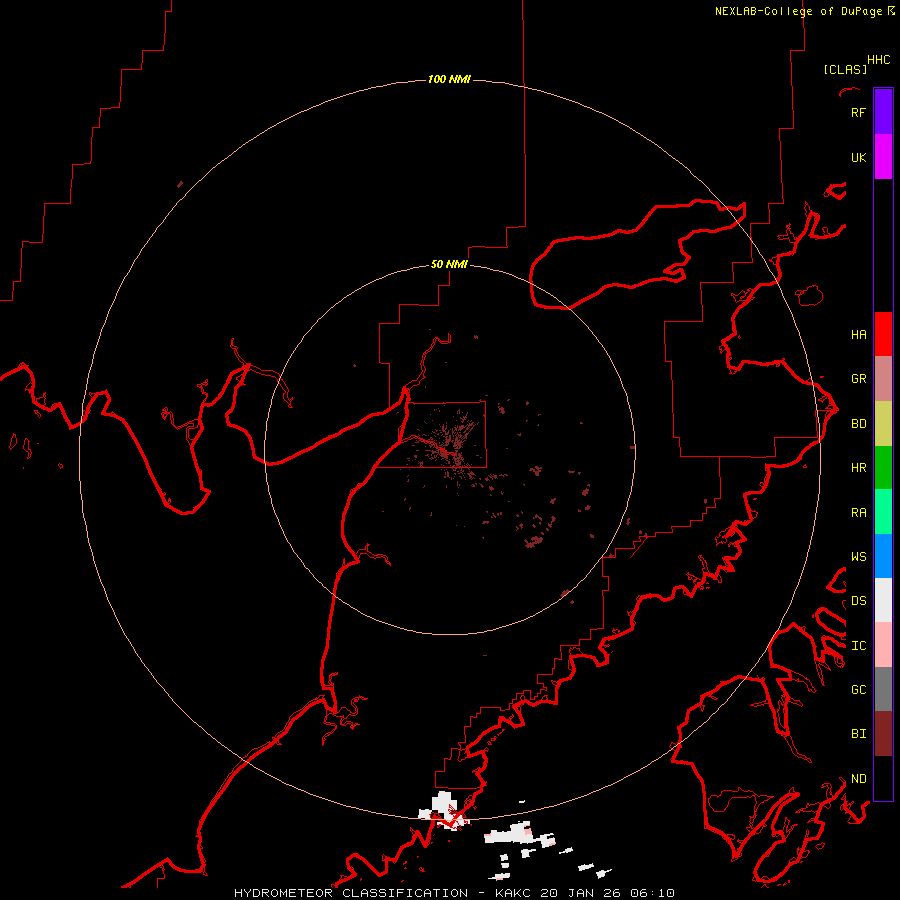The width and height of the screenshot is (900, 900).
Task: Click the 'HHC' product label
Action: pyautogui.click(x=879, y=60)
